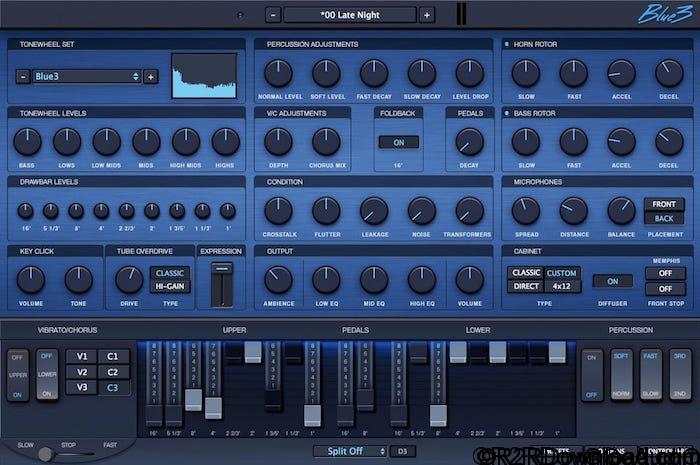700x465 pixels.
Task: Toggle the Horn Rotor enable dot
Action: (x=506, y=44)
